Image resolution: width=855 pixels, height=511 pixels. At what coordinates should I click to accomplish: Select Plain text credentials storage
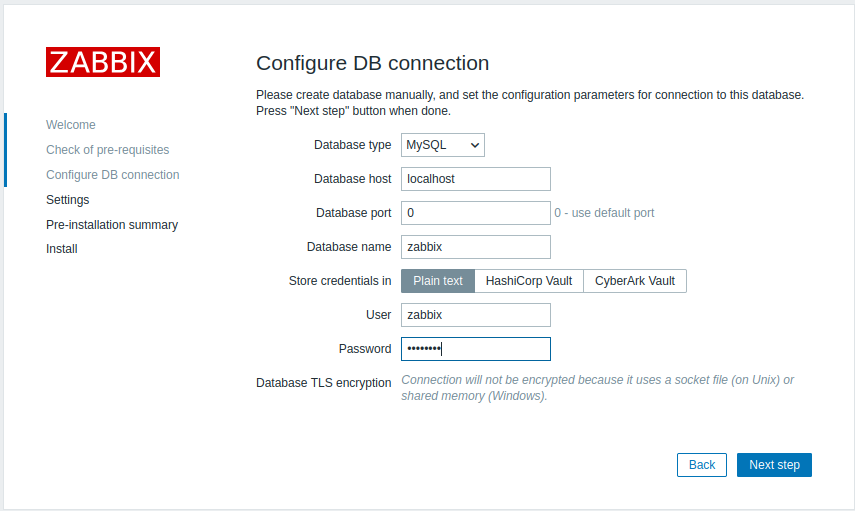[x=438, y=281]
